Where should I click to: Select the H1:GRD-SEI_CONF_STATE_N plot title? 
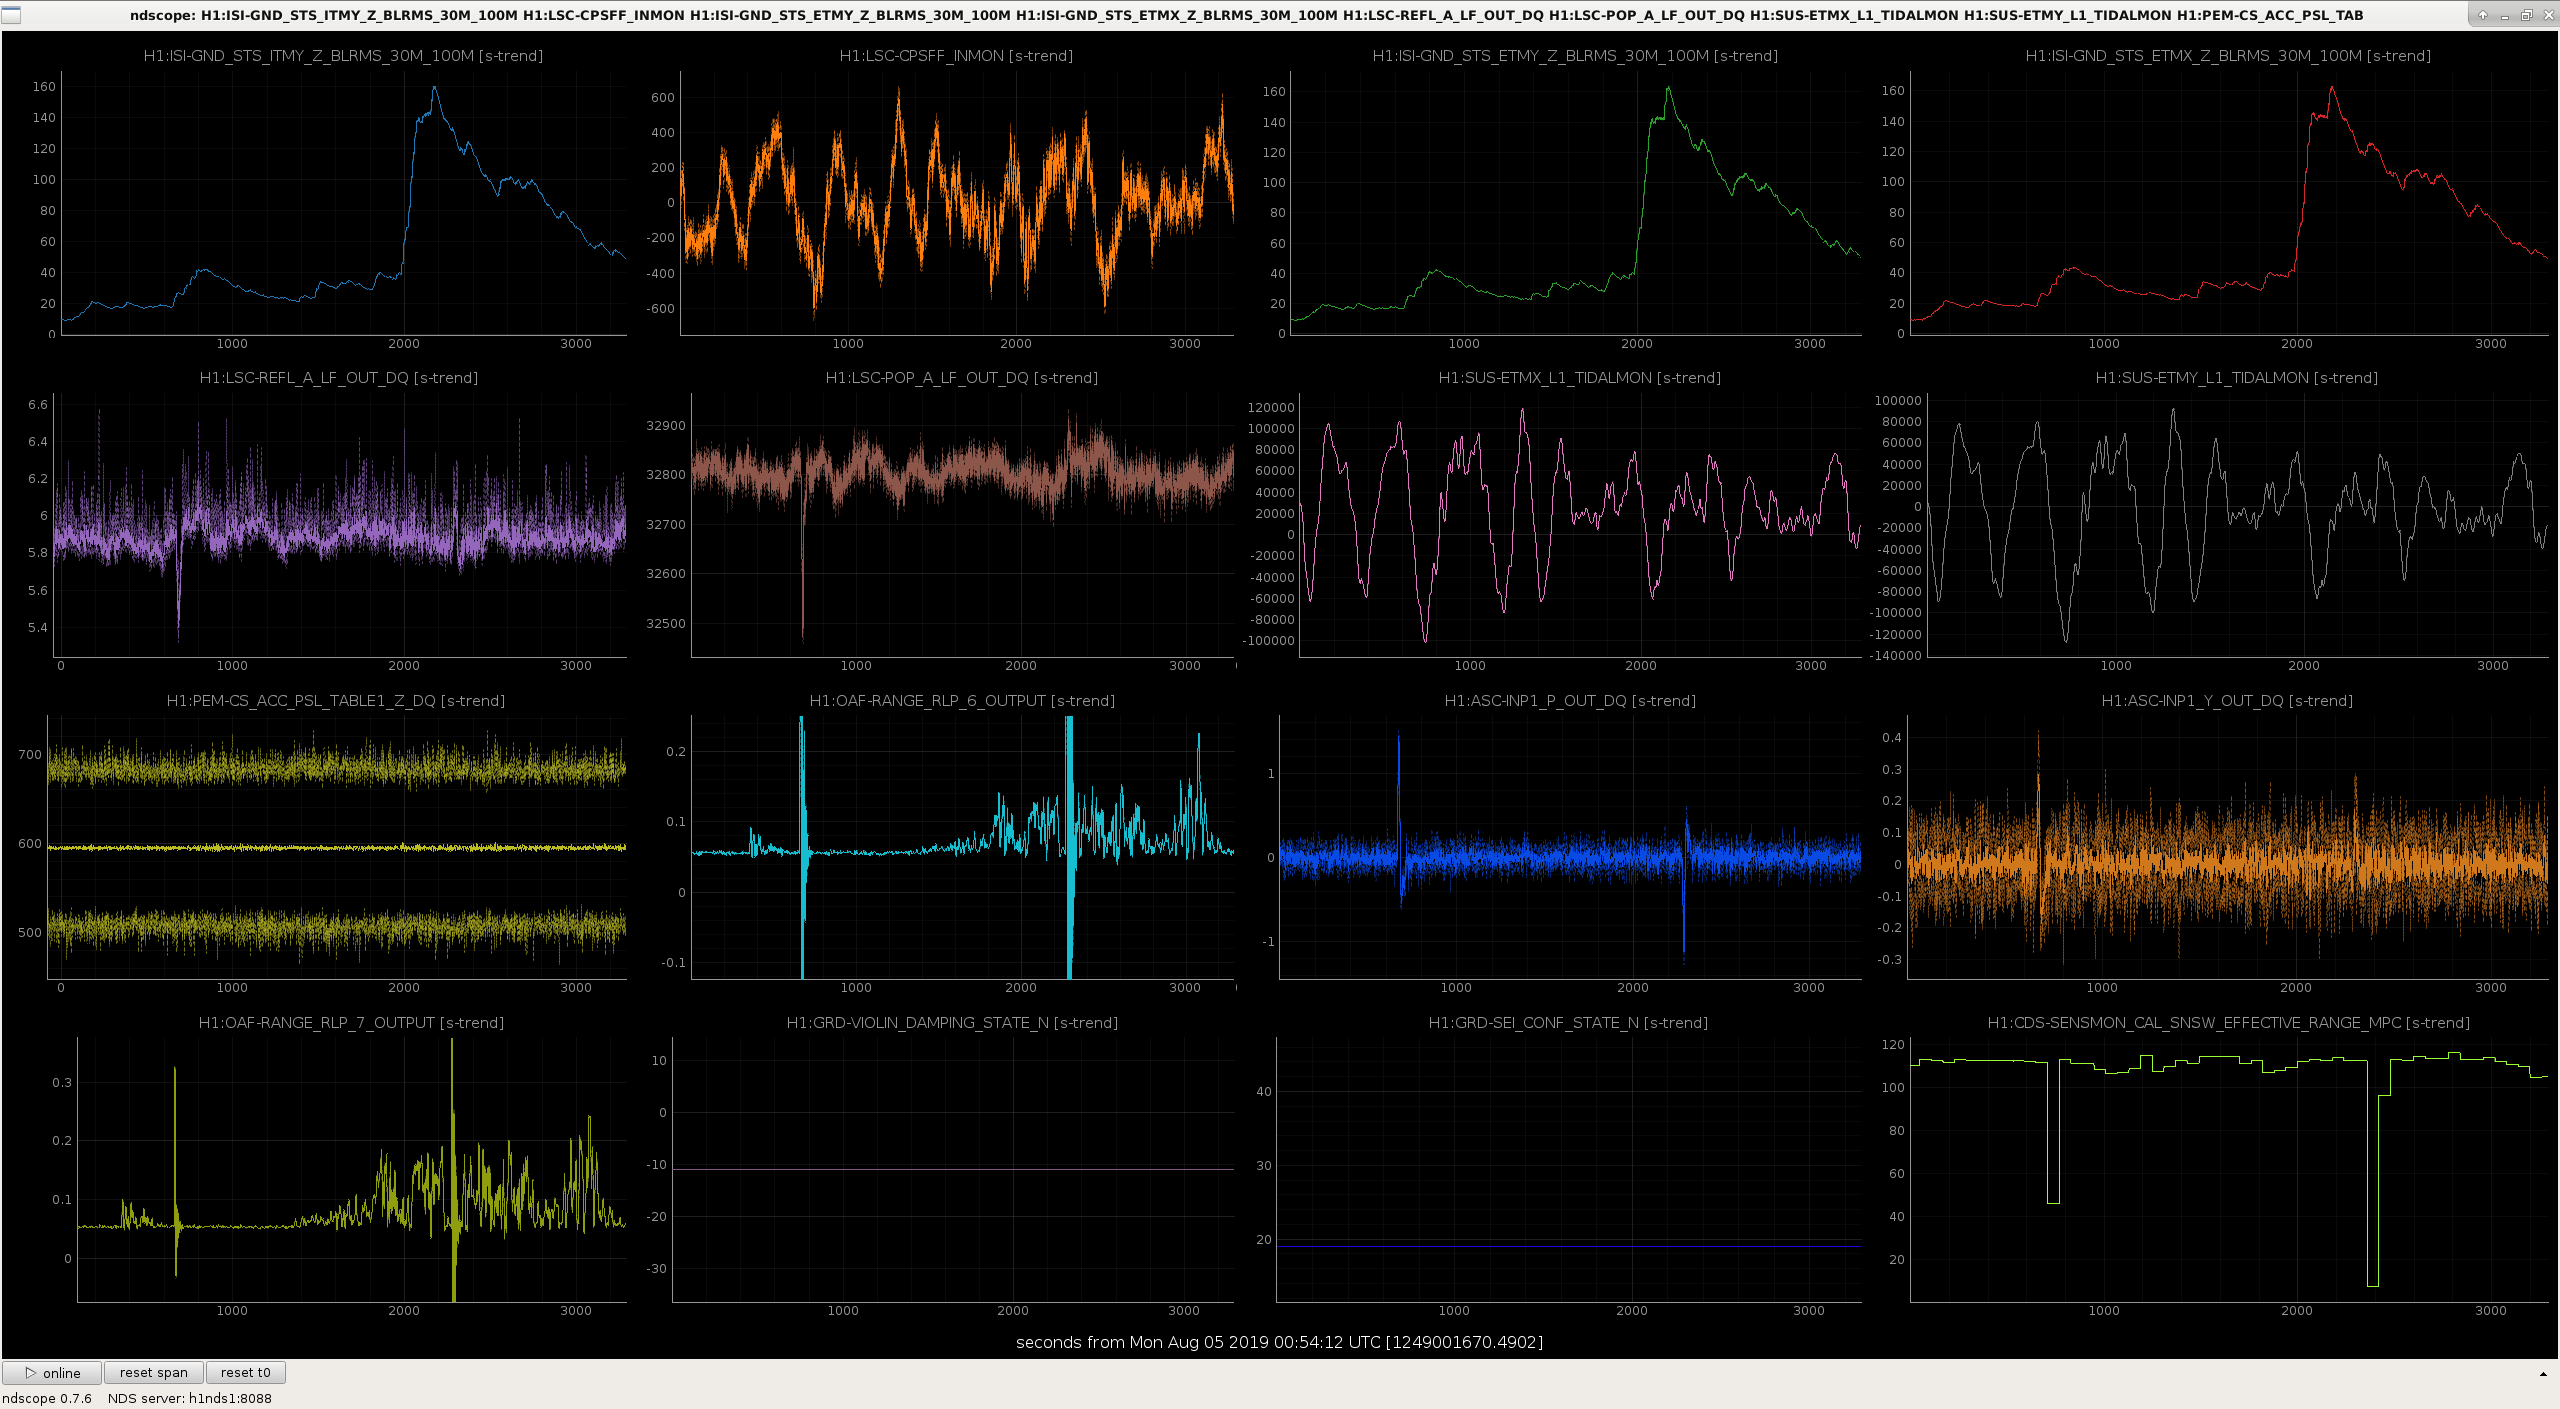tap(1568, 1023)
